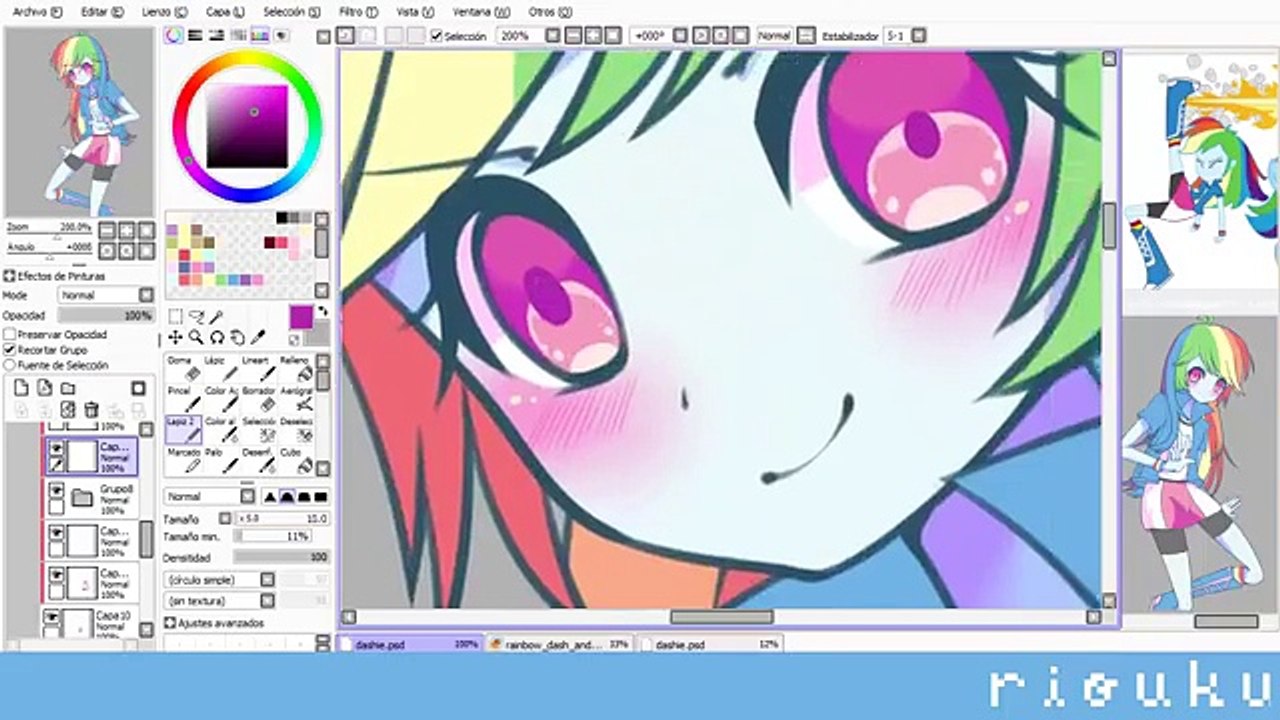Select the Lineart brush tool

pyautogui.click(x=258, y=367)
